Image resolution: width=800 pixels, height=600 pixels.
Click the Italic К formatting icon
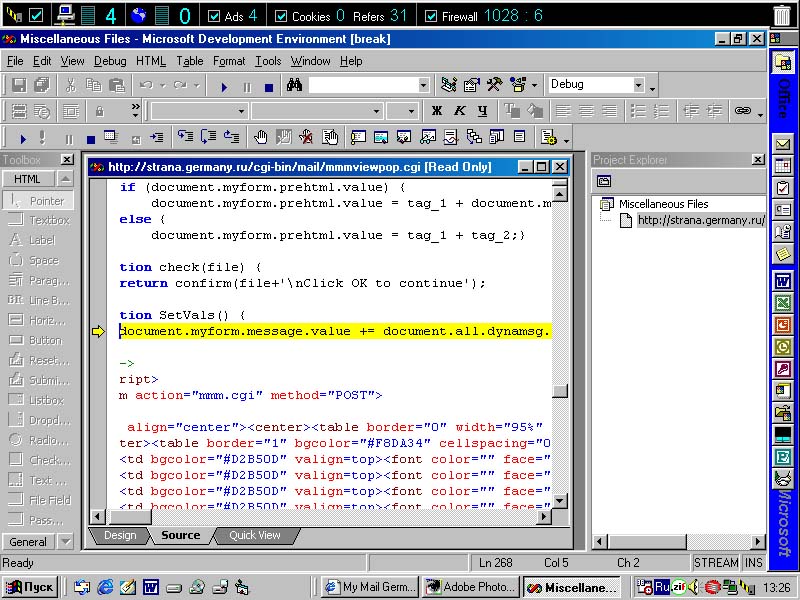click(x=459, y=111)
